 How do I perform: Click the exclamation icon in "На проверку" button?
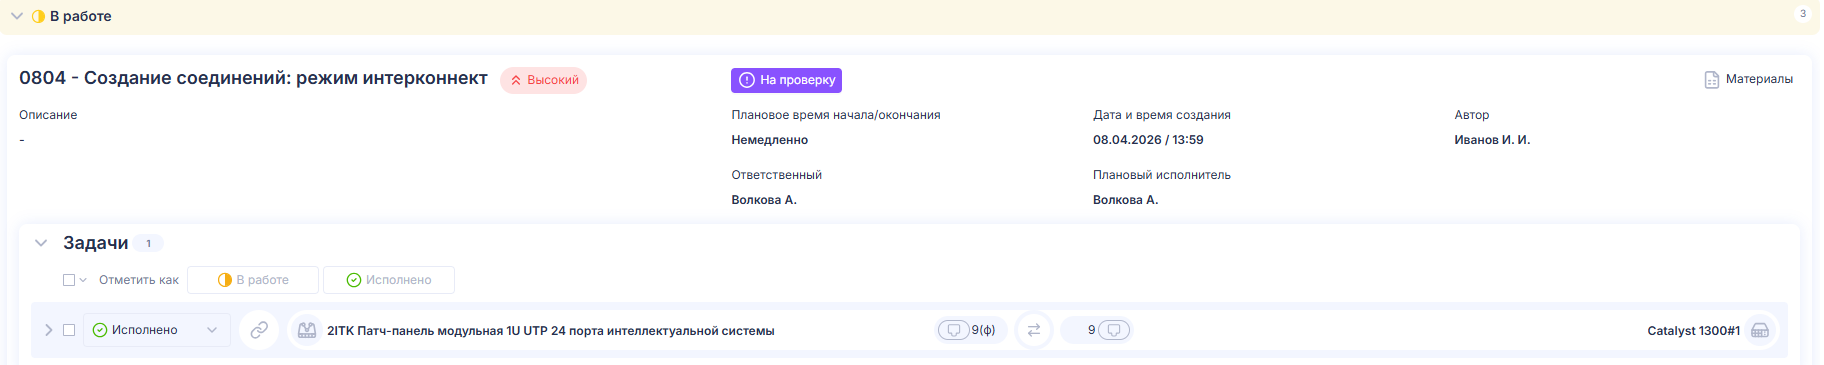point(746,80)
